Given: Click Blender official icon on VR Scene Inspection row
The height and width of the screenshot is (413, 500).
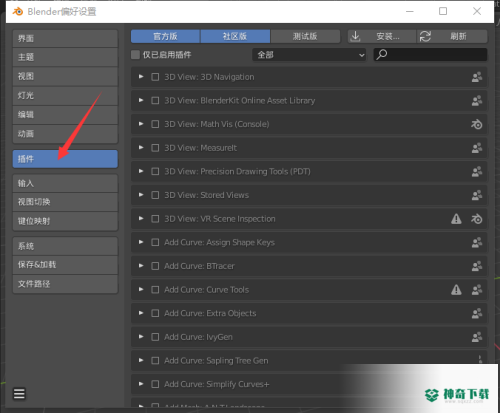Looking at the screenshot, I should tap(477, 219).
